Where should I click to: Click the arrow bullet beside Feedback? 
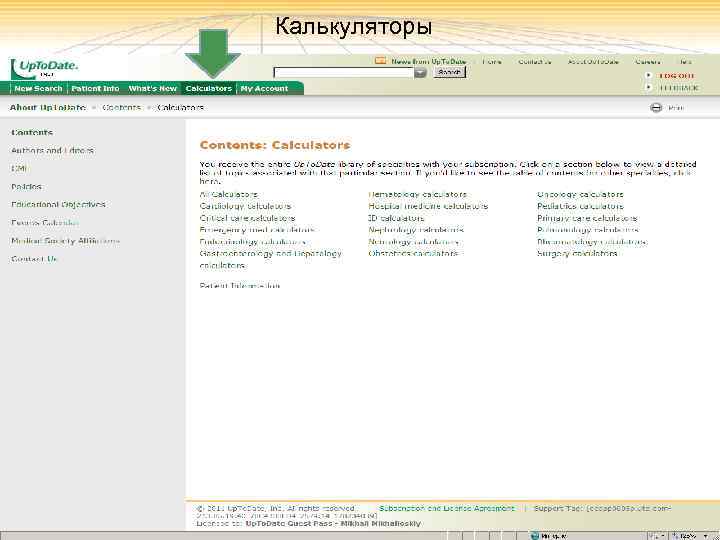pyautogui.click(x=648, y=87)
